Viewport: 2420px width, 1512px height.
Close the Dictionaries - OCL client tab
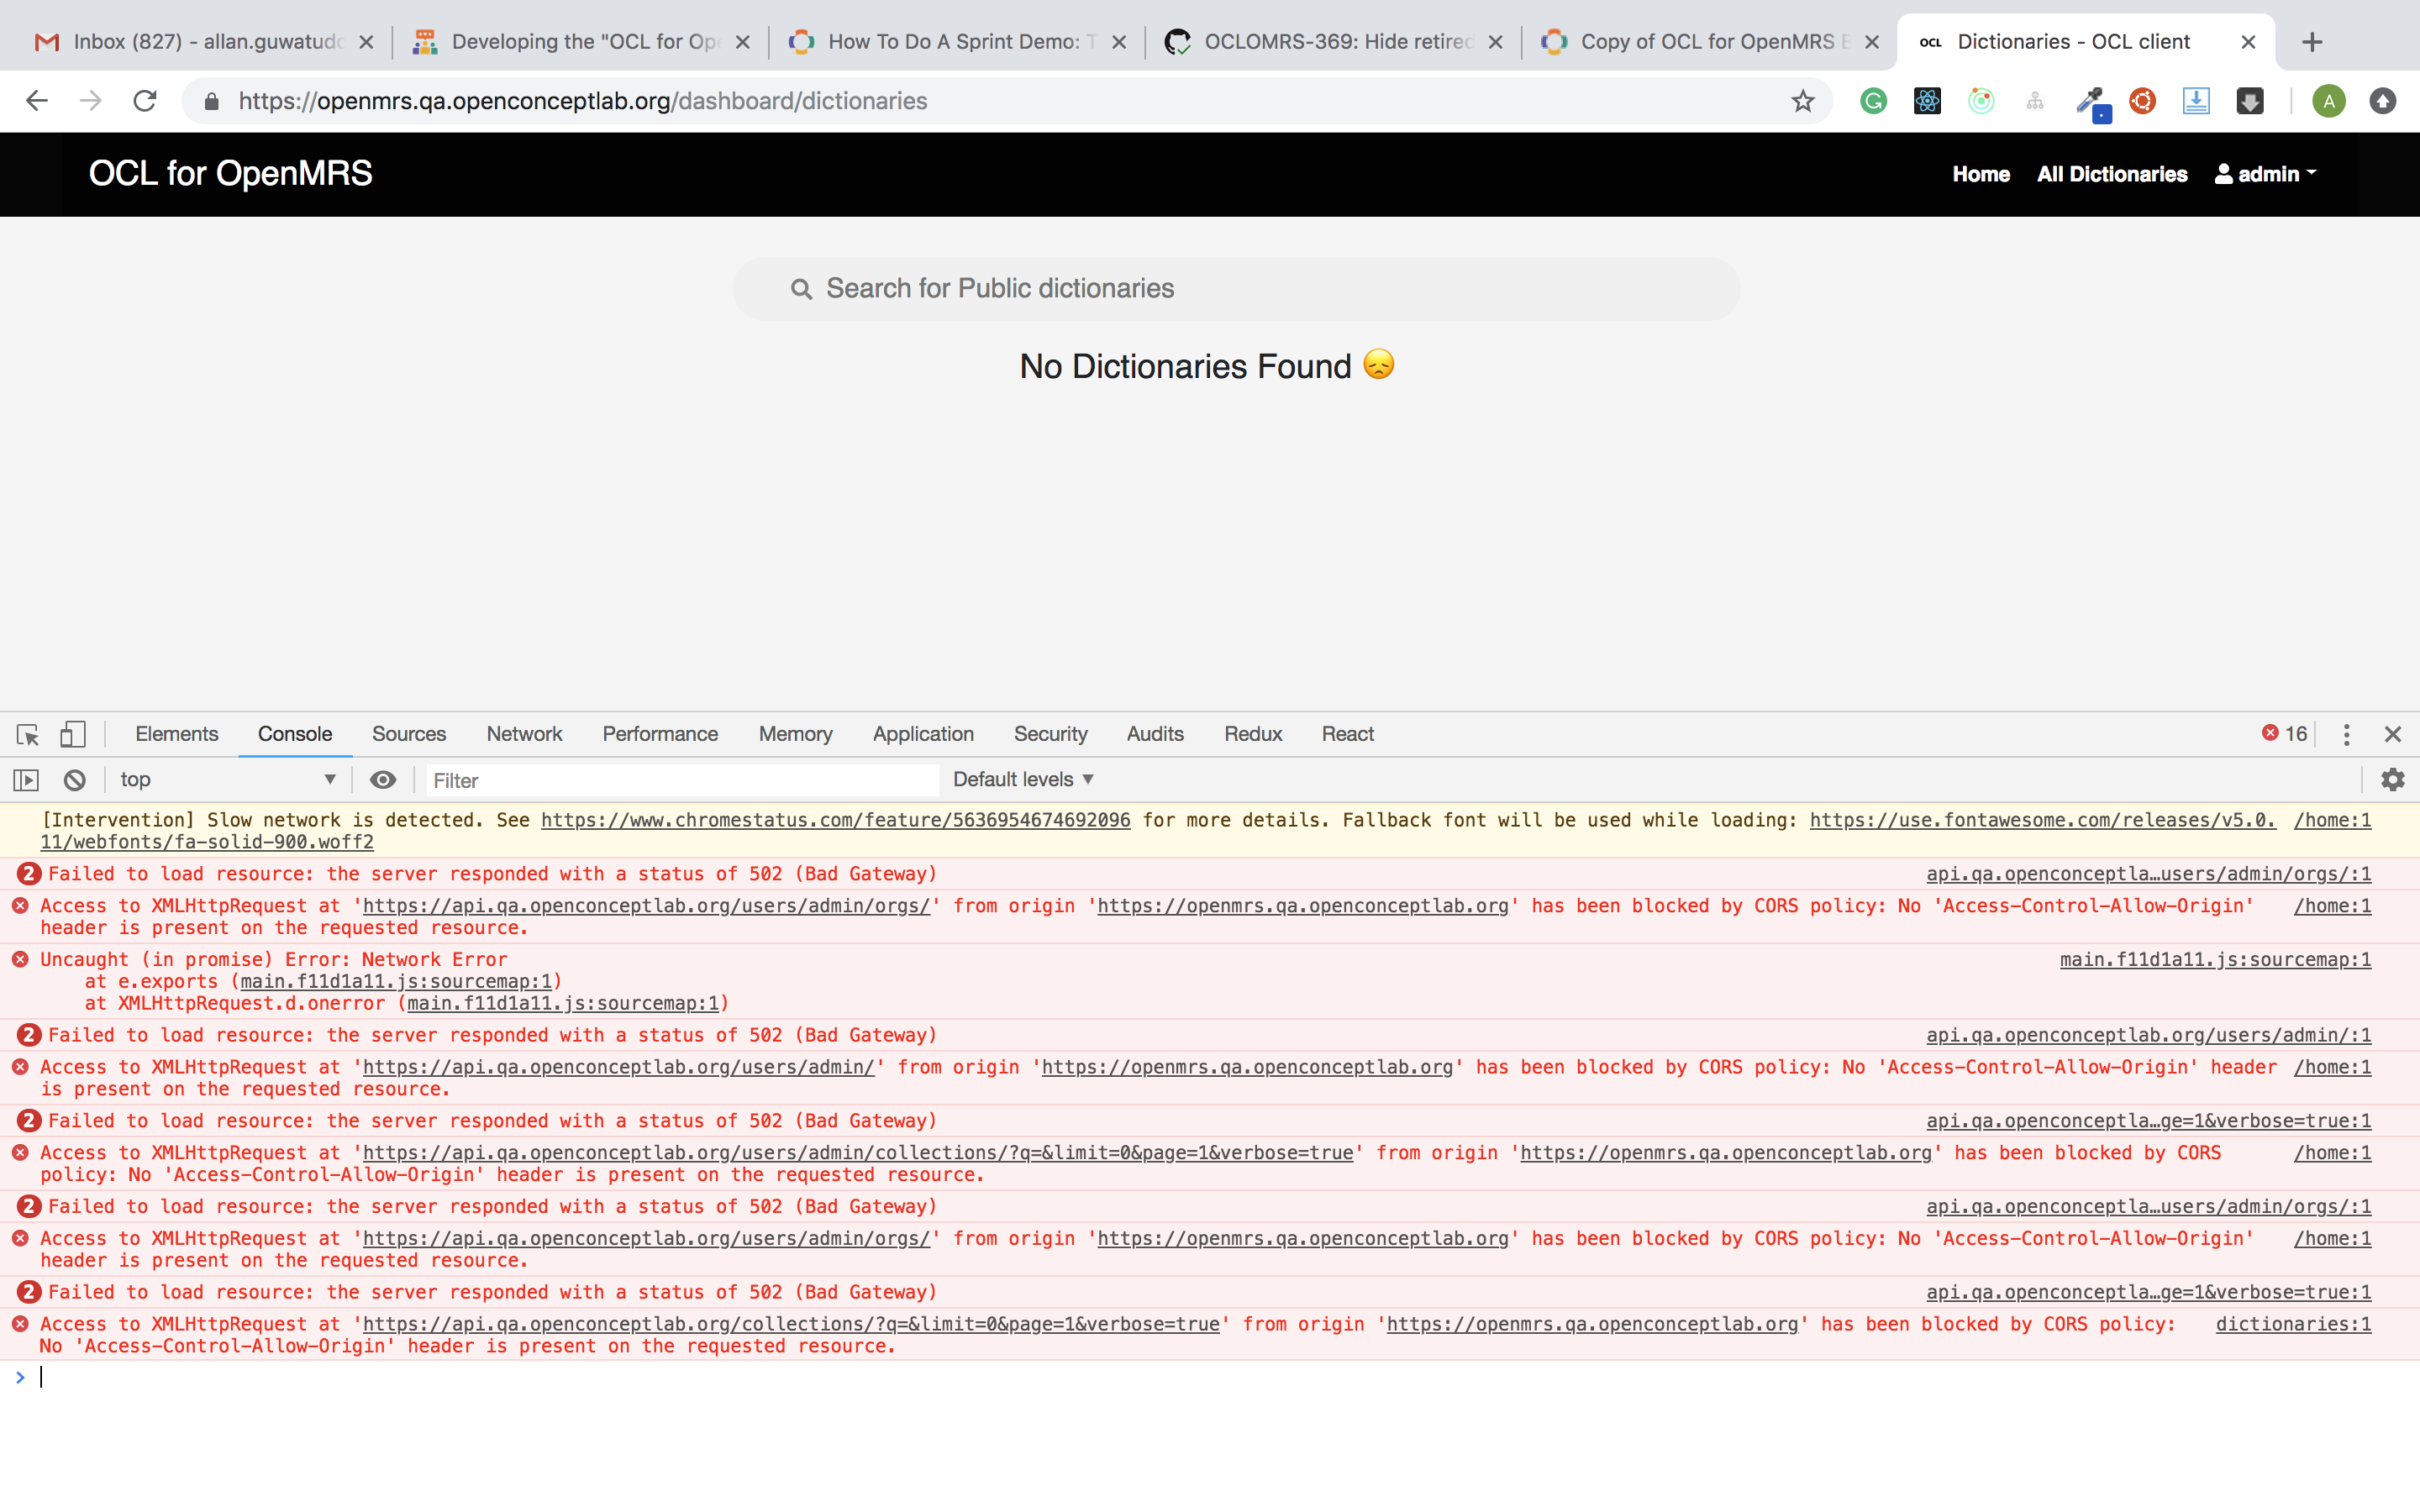(2248, 42)
